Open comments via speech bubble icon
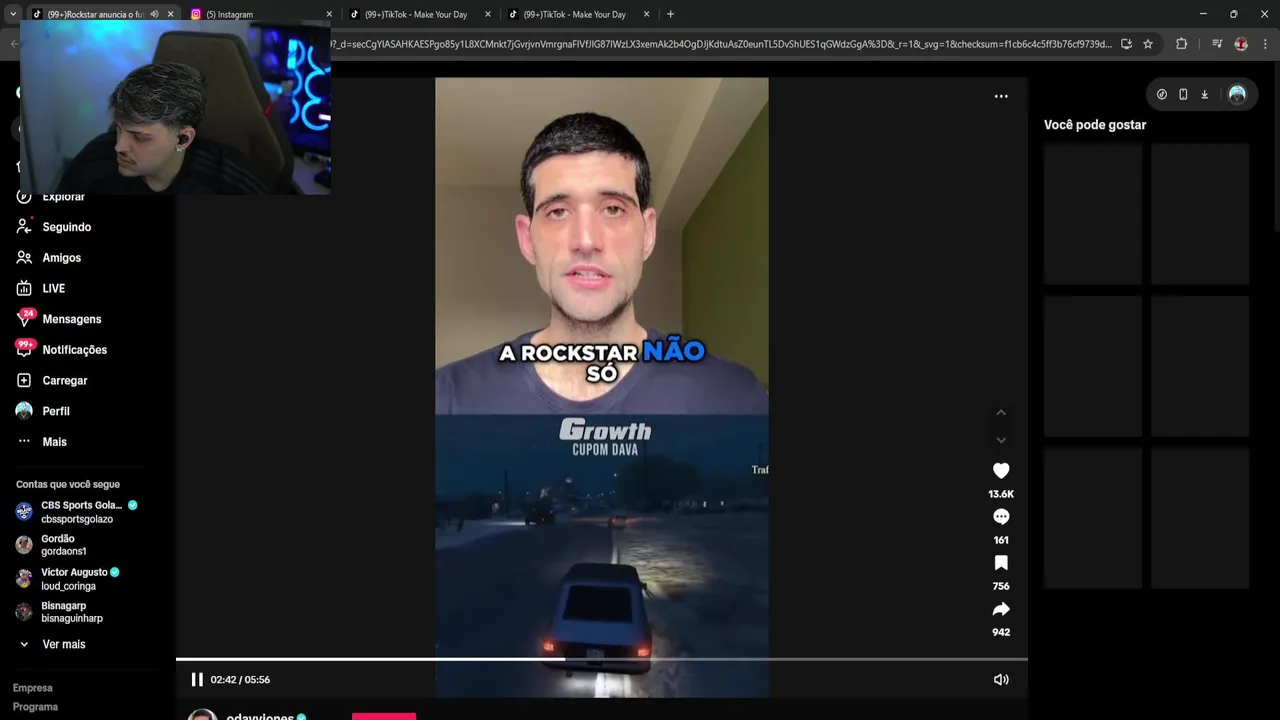1280x720 pixels. point(1001,517)
